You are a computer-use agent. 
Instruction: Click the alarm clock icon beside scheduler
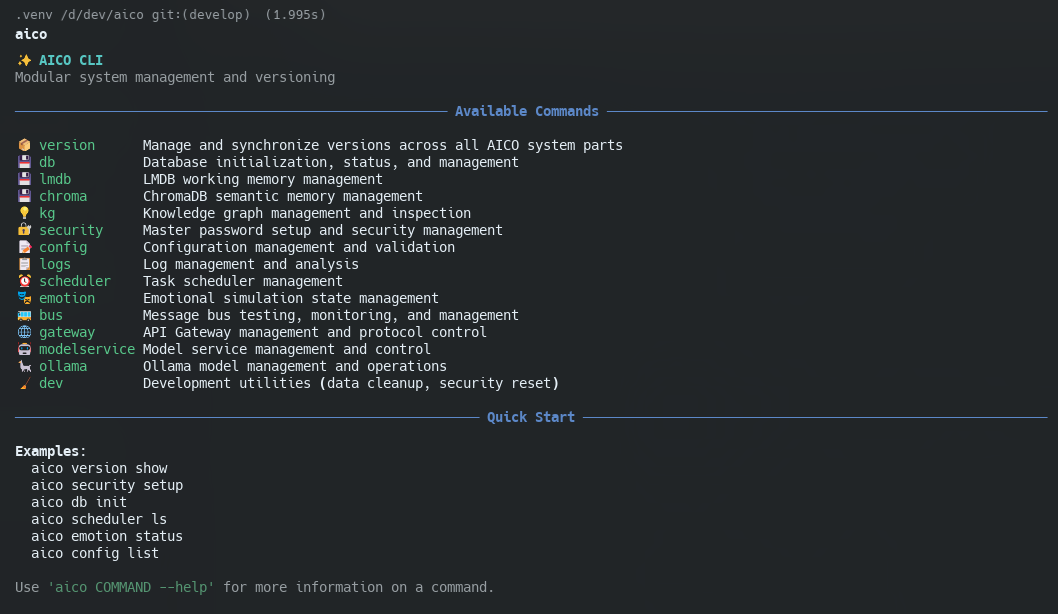24,281
